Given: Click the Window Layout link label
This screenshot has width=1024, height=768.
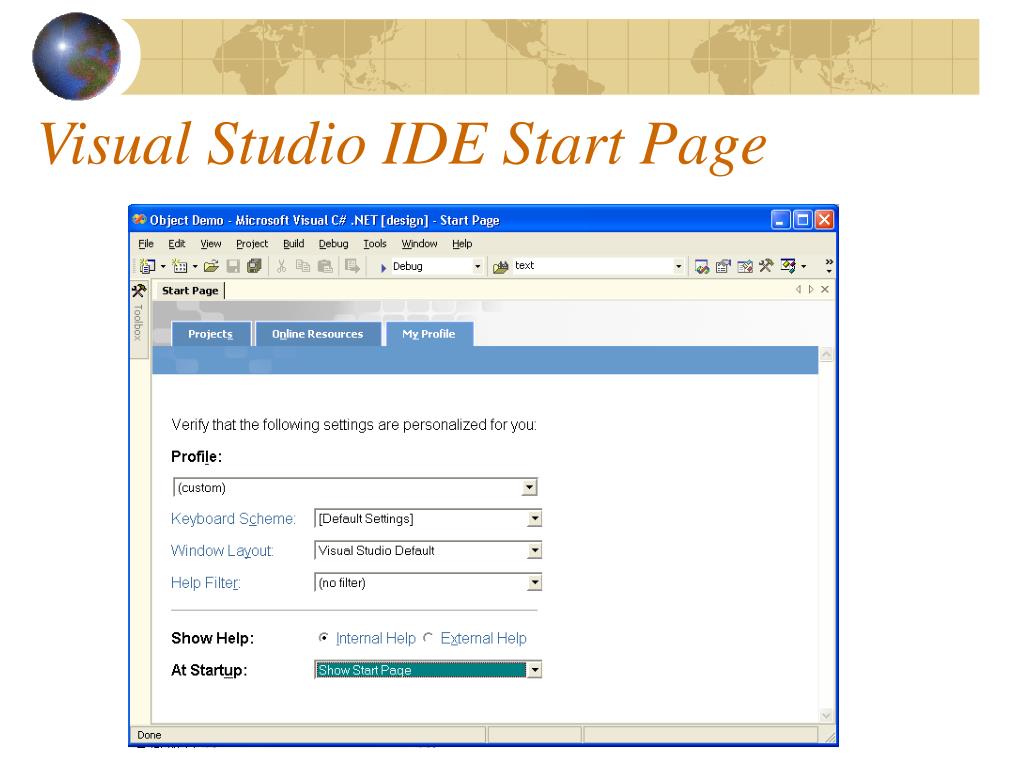Looking at the screenshot, I should coord(222,551).
